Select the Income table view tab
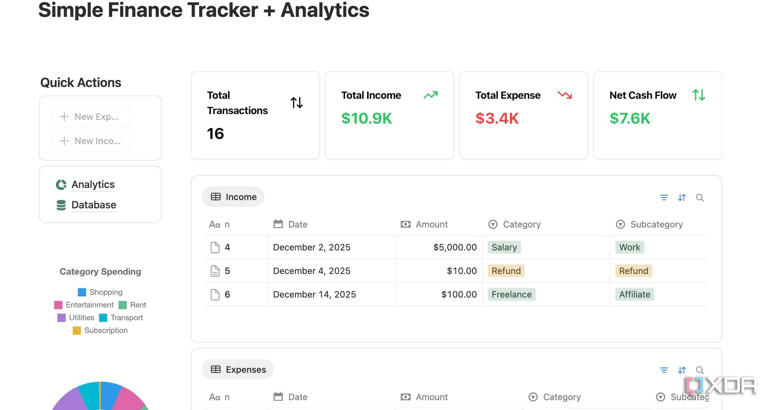Viewport: 768px width, 410px height. [233, 197]
